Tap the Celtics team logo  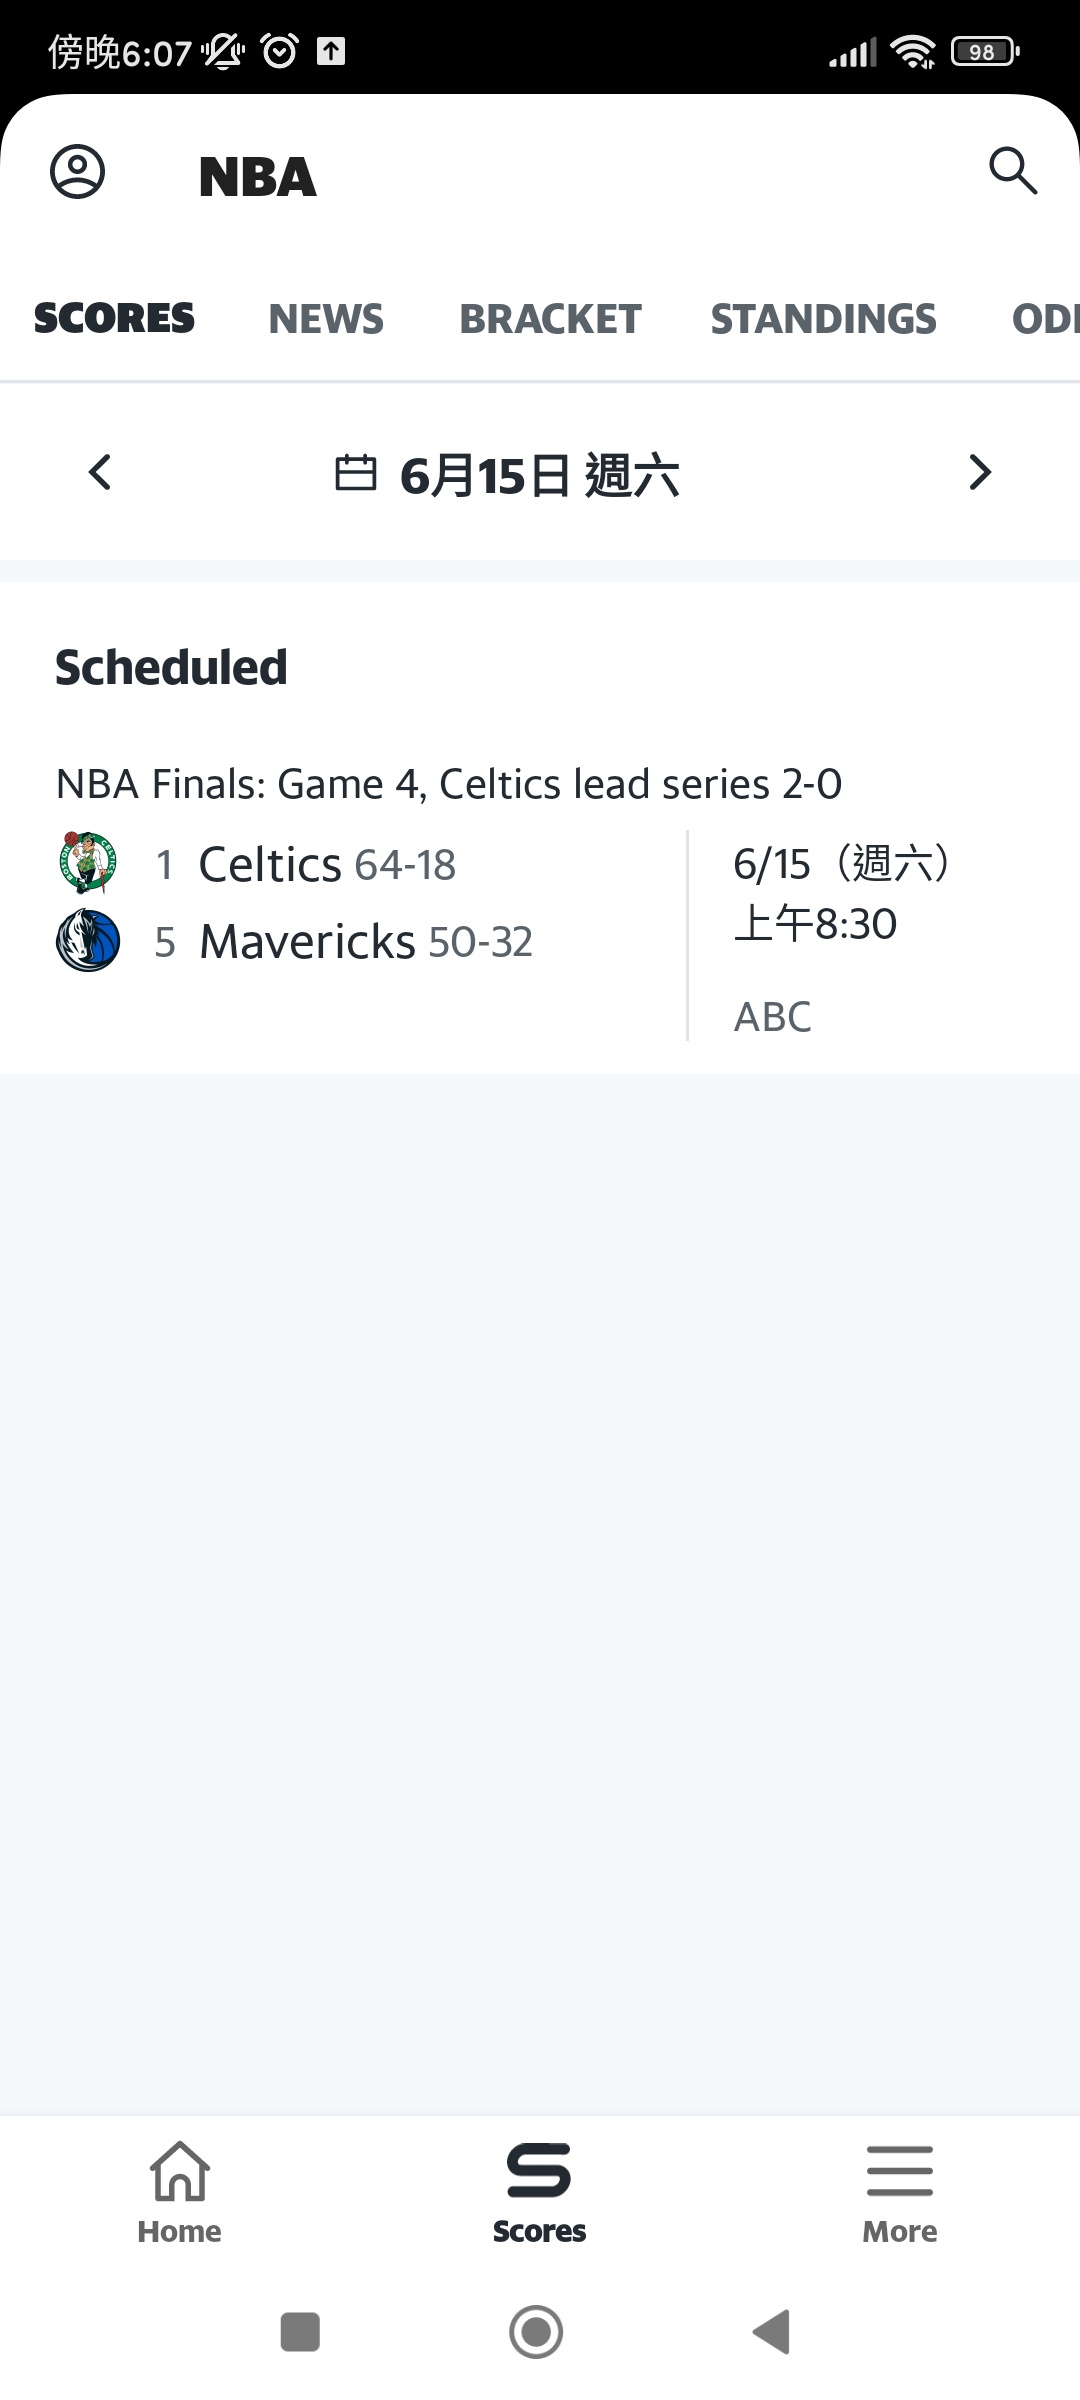coord(88,862)
